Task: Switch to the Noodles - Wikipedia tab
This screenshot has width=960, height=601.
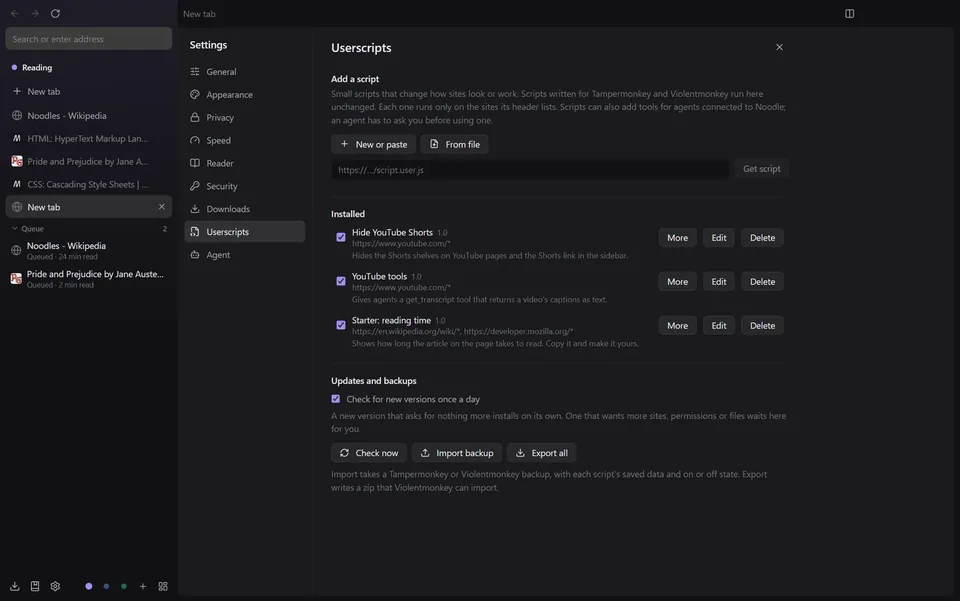Action: point(89,116)
